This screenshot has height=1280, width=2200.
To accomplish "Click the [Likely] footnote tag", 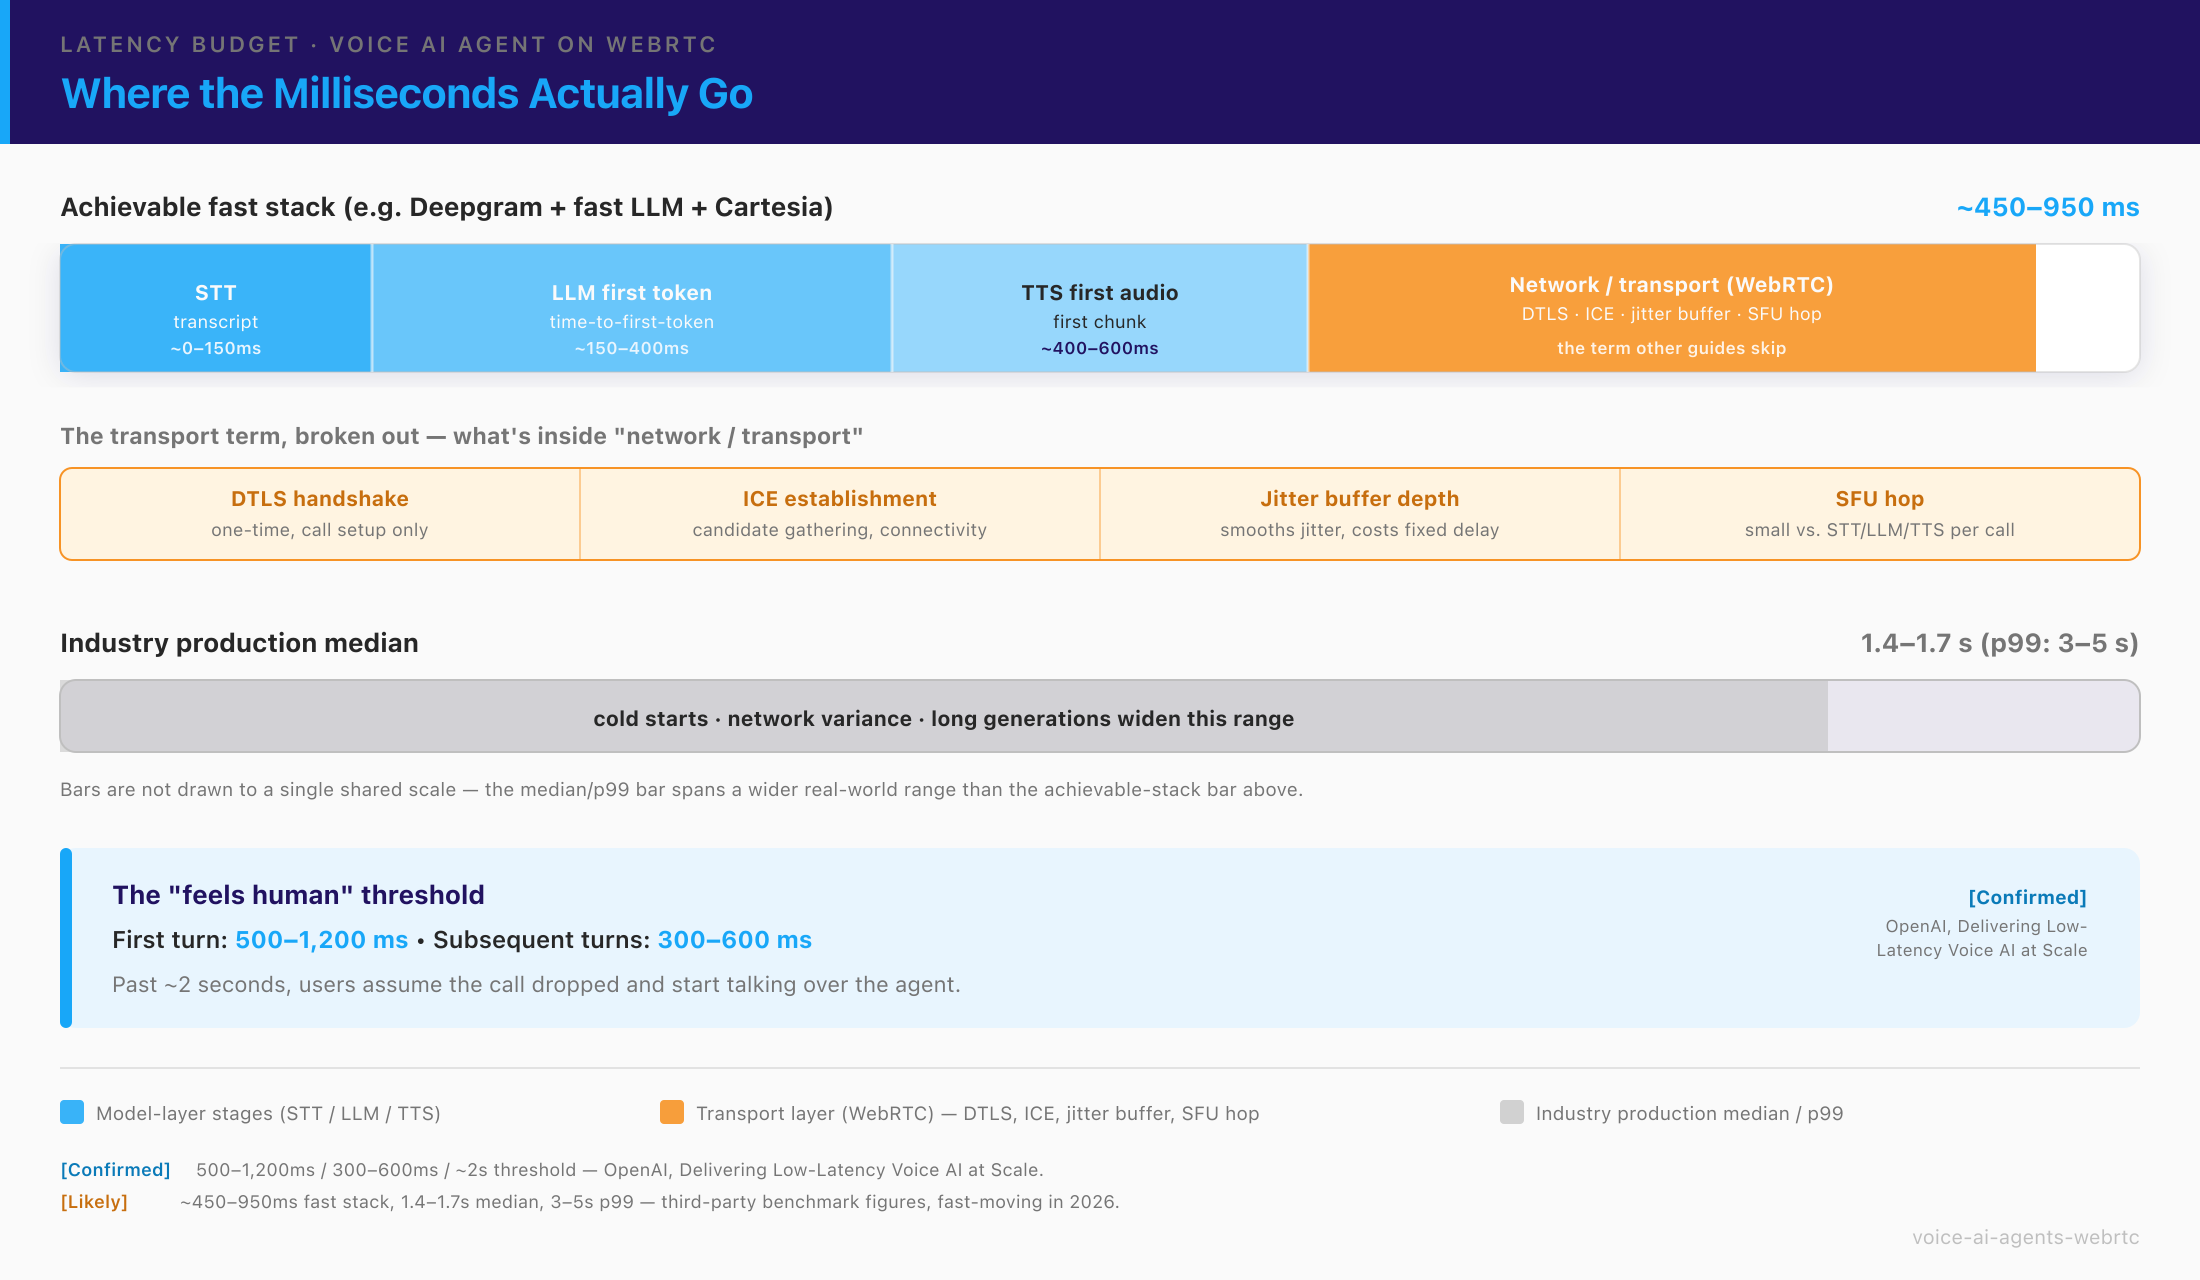I will coord(94,1201).
